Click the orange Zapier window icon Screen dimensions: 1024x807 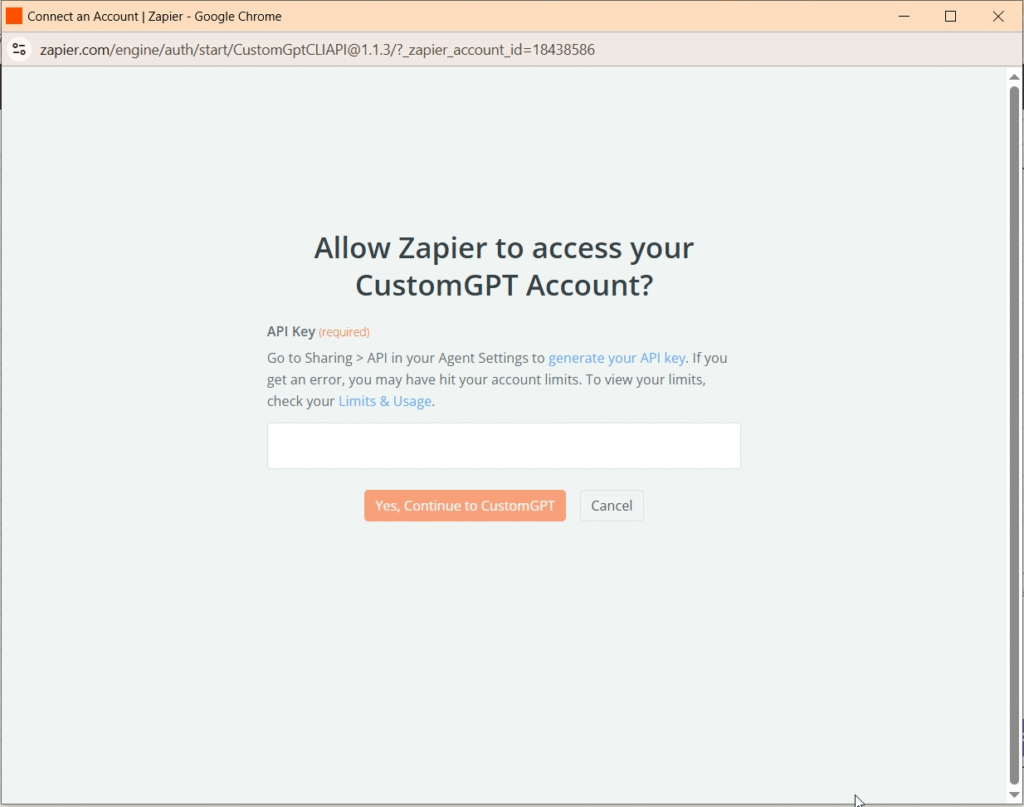click(x=12, y=16)
